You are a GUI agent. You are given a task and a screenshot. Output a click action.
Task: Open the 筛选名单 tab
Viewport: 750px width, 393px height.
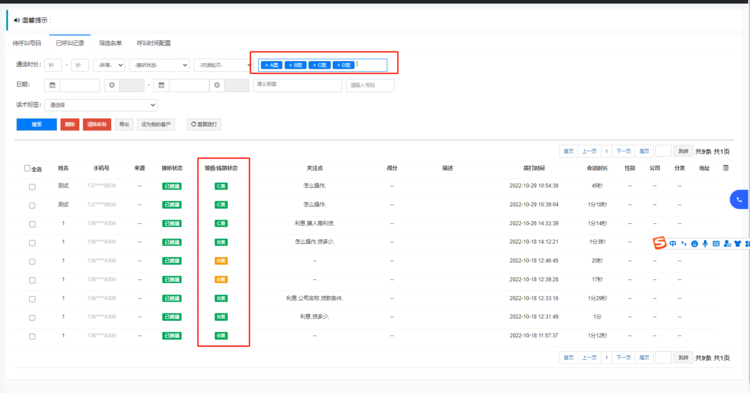click(x=110, y=43)
